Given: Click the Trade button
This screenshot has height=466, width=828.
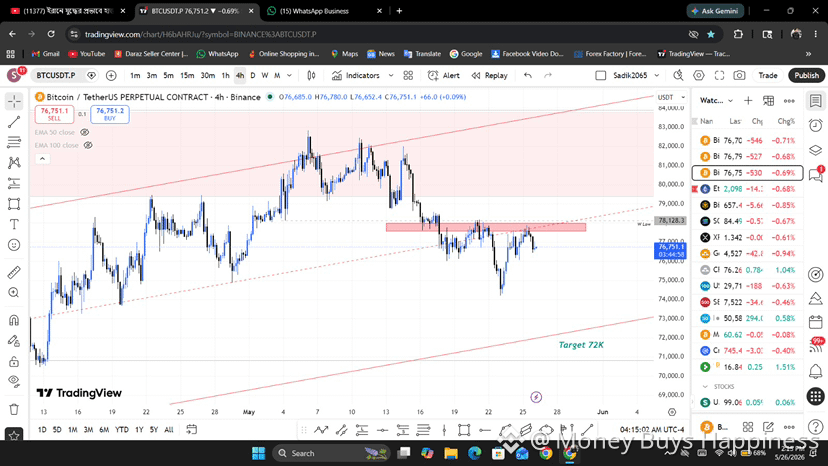Looking at the screenshot, I should [768, 76].
